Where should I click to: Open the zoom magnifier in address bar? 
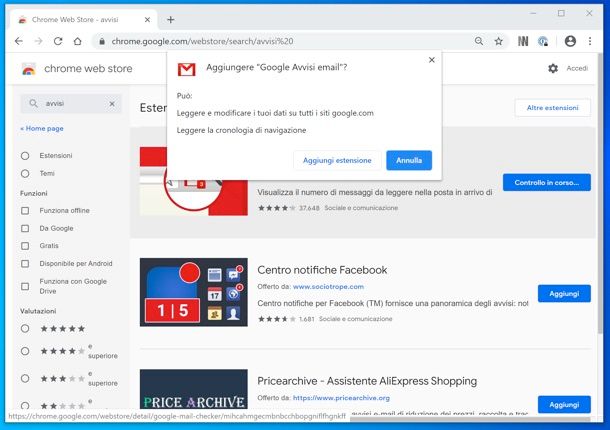pyautogui.click(x=479, y=41)
